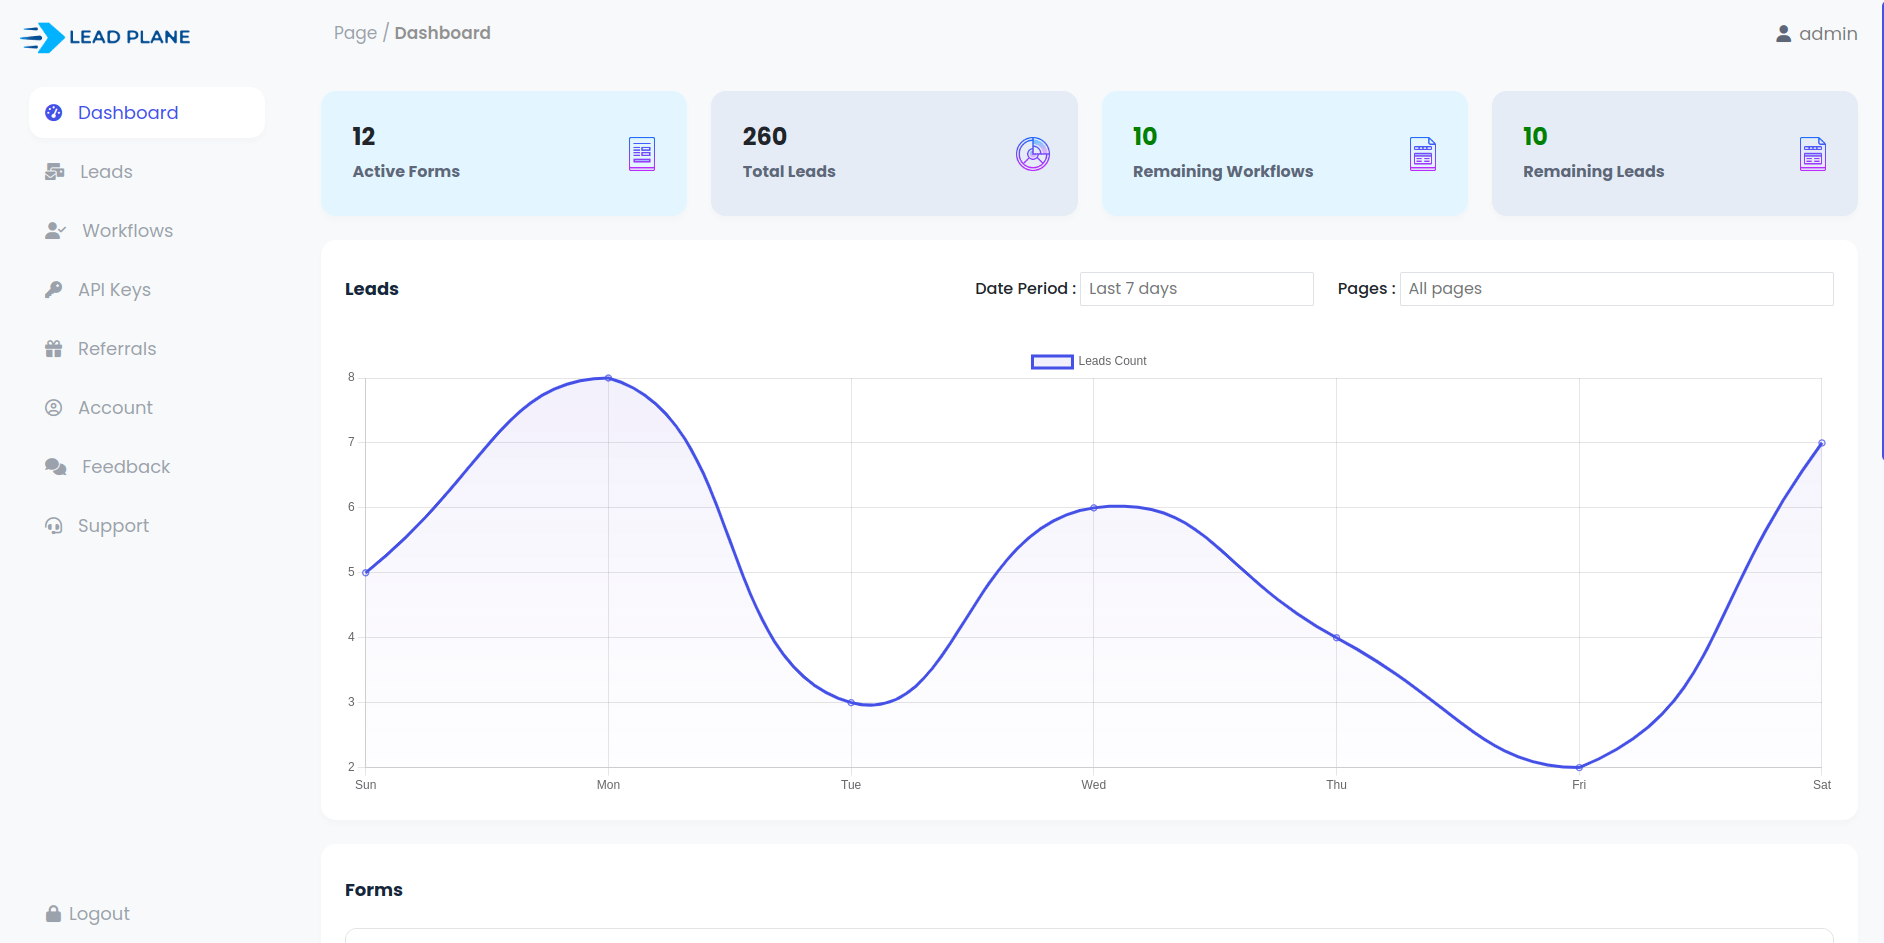Select the Referrals gift icon
The height and width of the screenshot is (943, 1884).
(54, 348)
